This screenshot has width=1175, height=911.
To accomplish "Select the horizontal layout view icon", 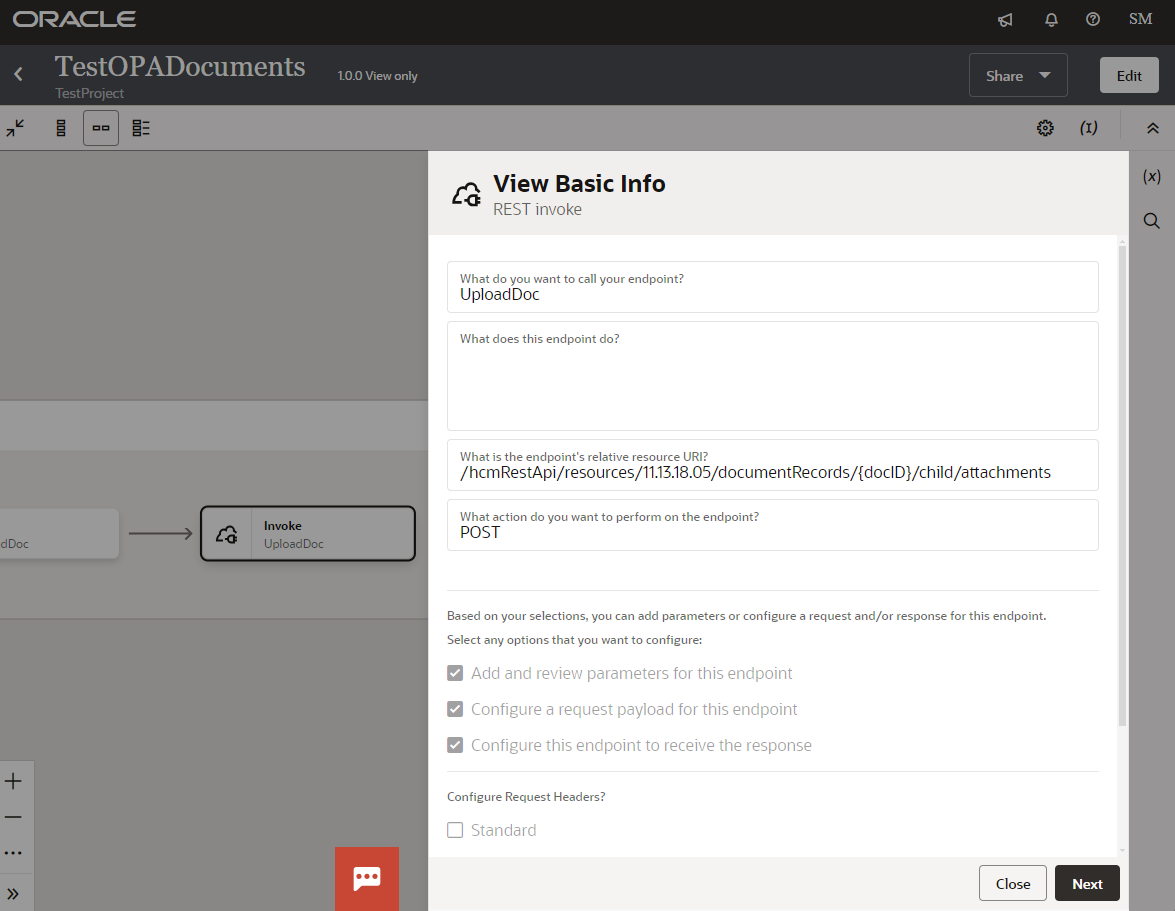I will [x=100, y=127].
